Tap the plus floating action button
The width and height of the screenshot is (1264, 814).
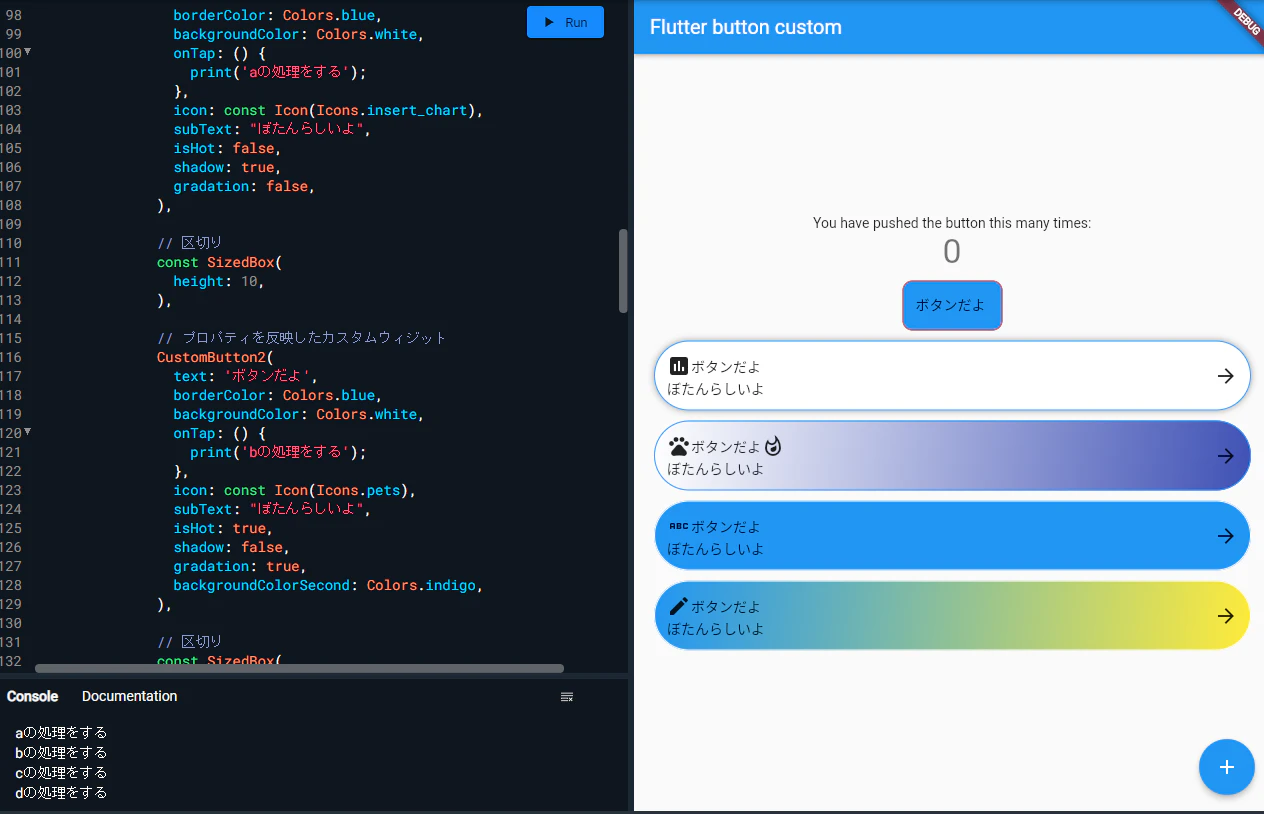click(1227, 767)
